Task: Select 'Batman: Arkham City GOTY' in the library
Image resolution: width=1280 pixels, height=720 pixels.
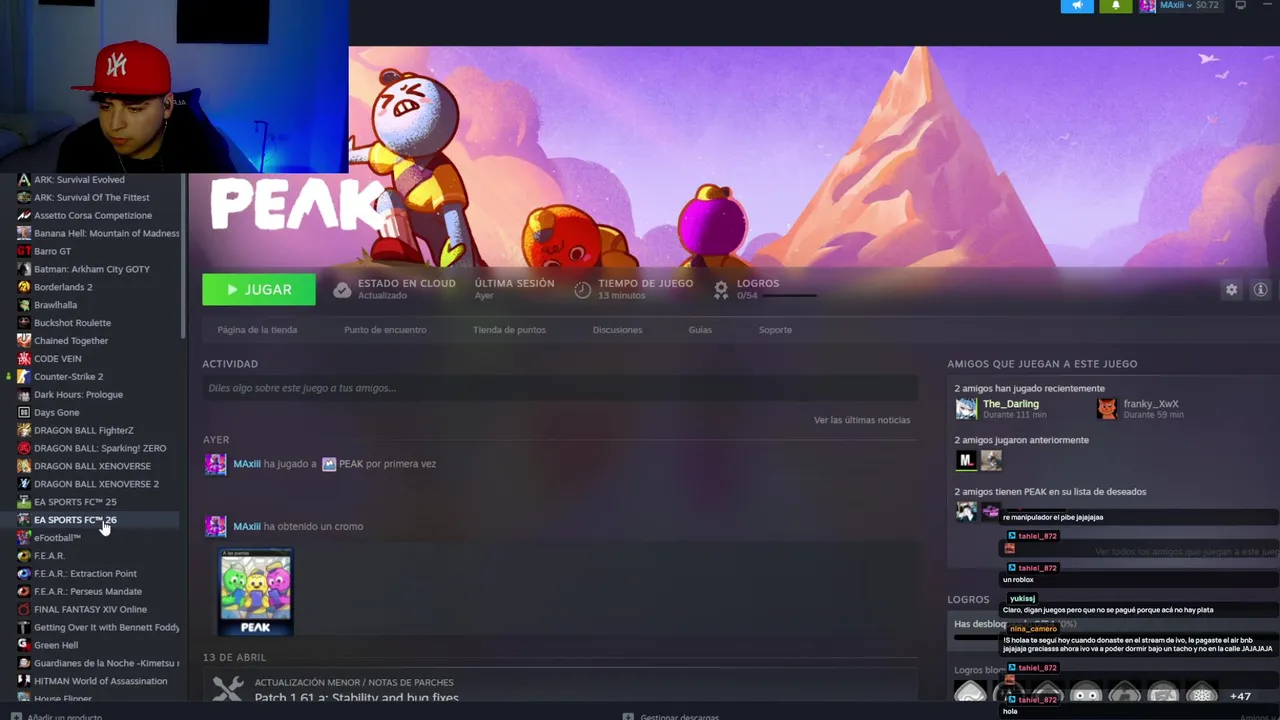Action: tap(90, 269)
